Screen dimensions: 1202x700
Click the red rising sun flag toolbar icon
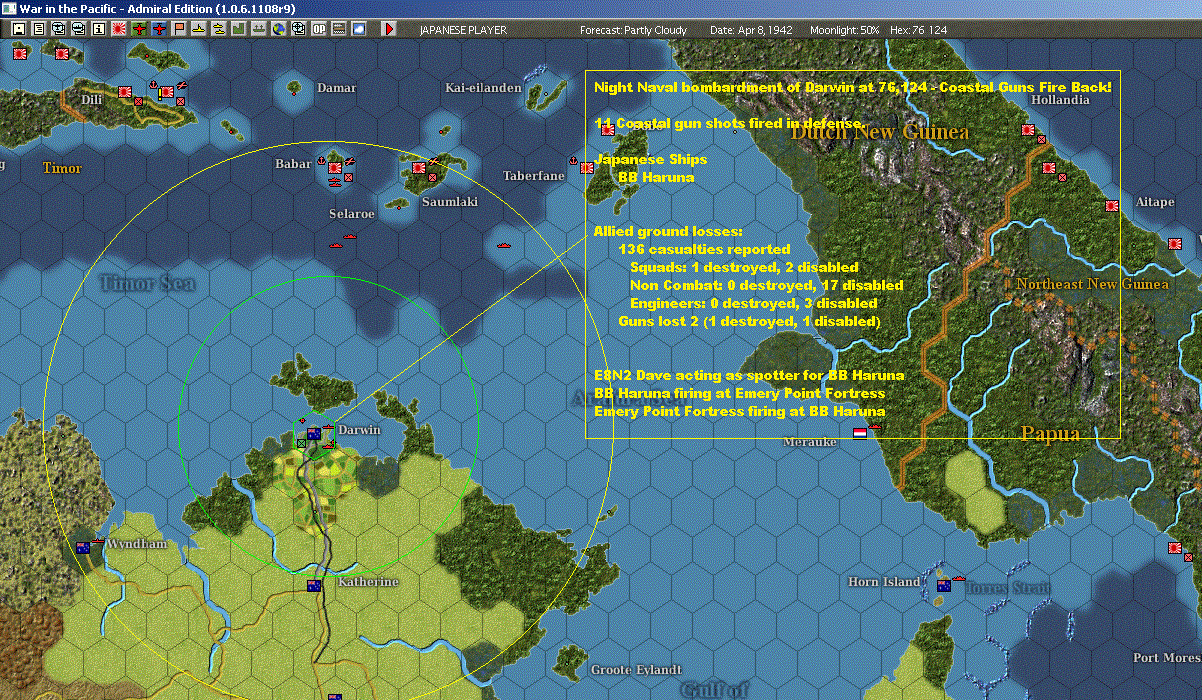[119, 29]
